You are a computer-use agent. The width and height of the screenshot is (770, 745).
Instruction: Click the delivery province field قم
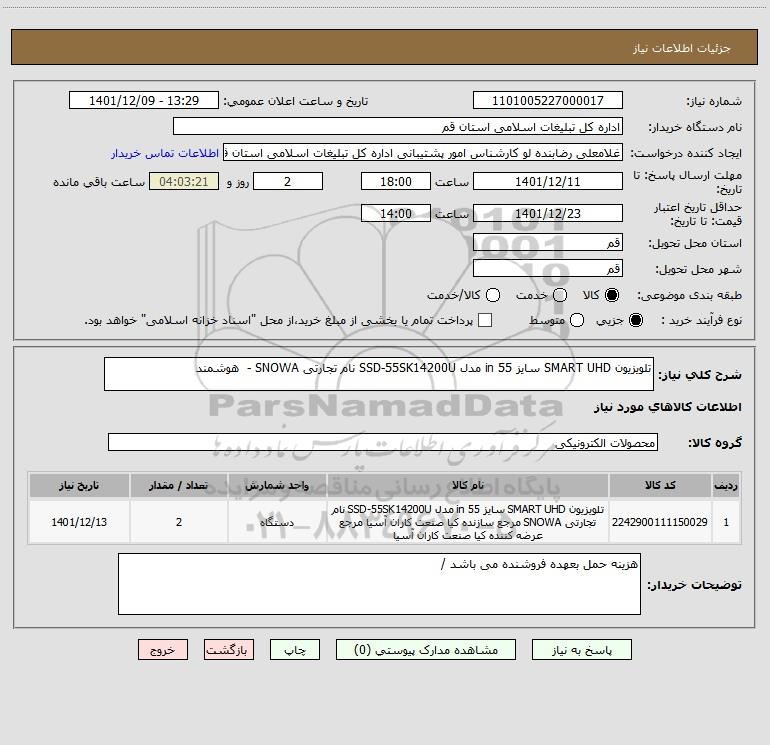point(548,243)
